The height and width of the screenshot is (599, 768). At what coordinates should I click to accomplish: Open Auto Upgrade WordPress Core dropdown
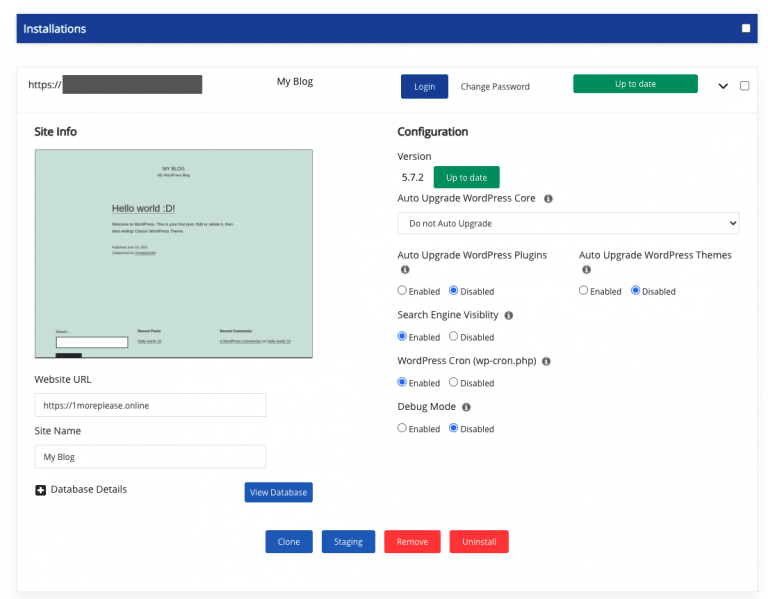(x=568, y=223)
